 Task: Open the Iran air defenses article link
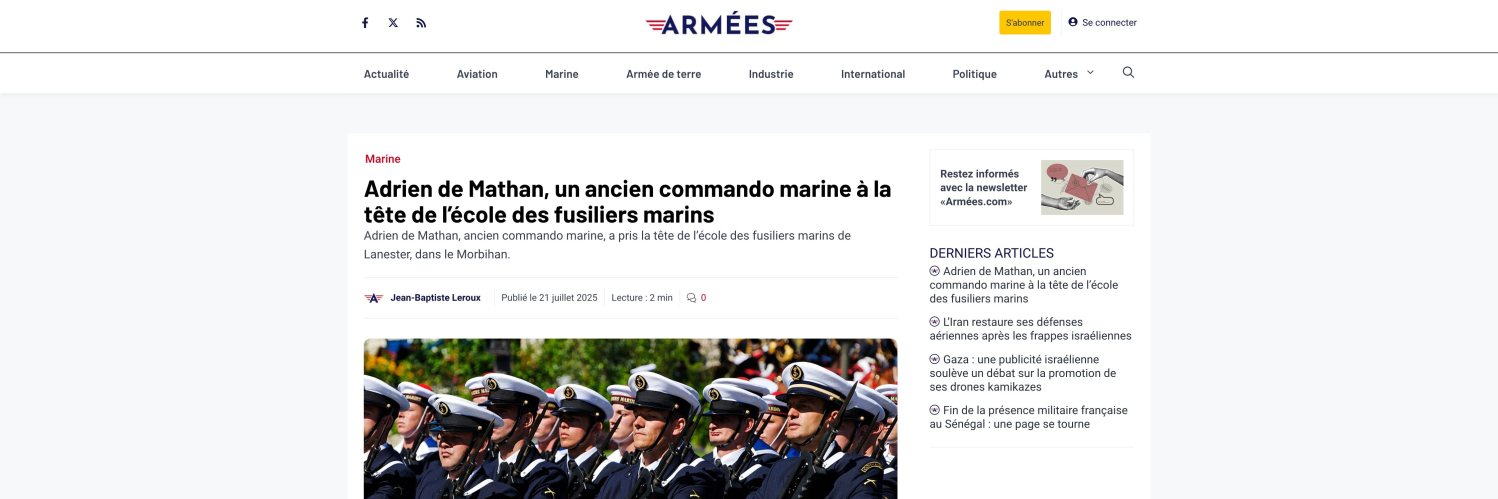1030,329
